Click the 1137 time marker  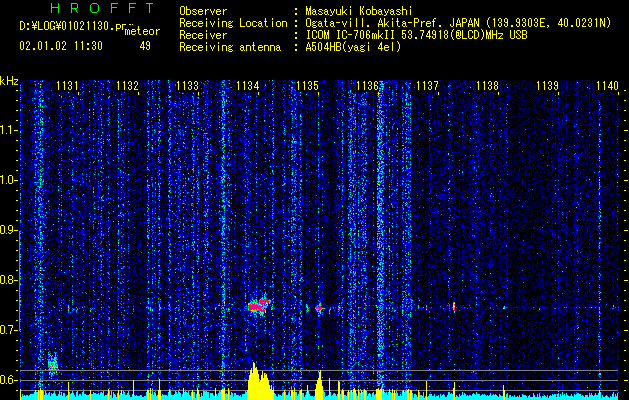coord(427,85)
